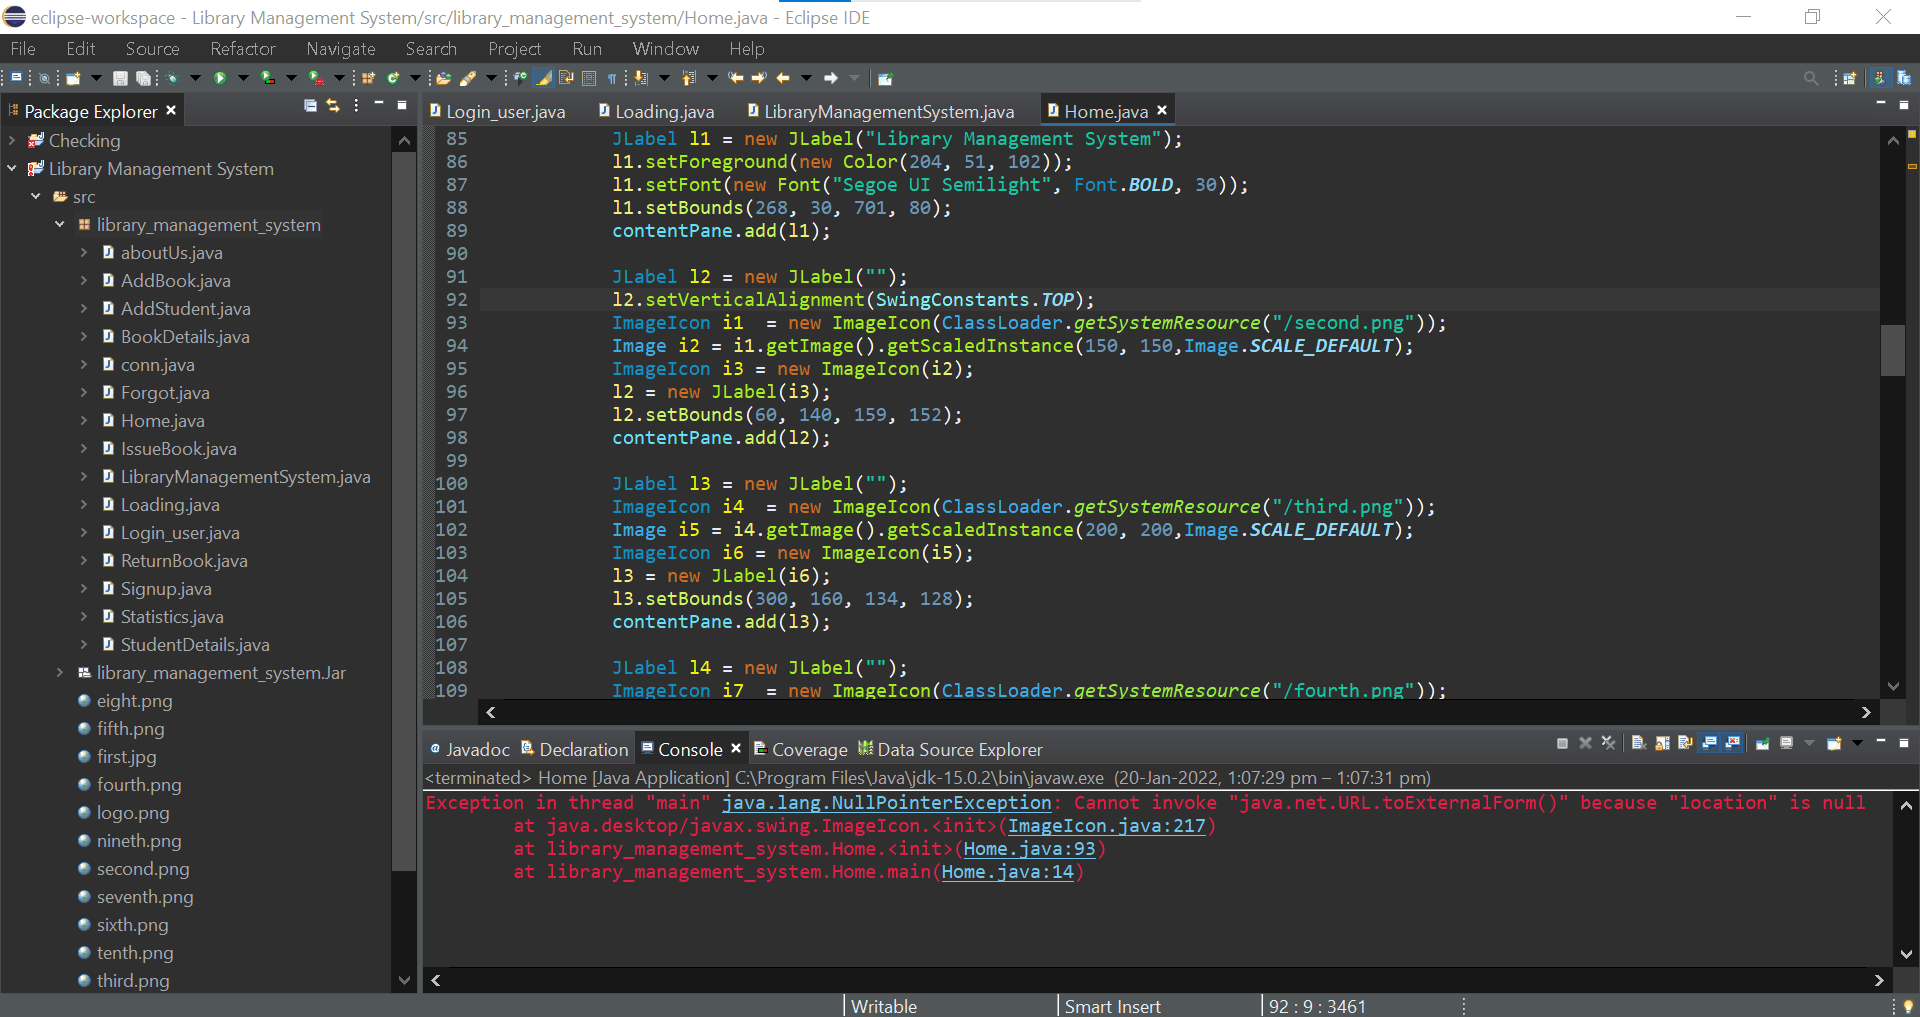Collapse All in Package Explorer

coord(309,106)
